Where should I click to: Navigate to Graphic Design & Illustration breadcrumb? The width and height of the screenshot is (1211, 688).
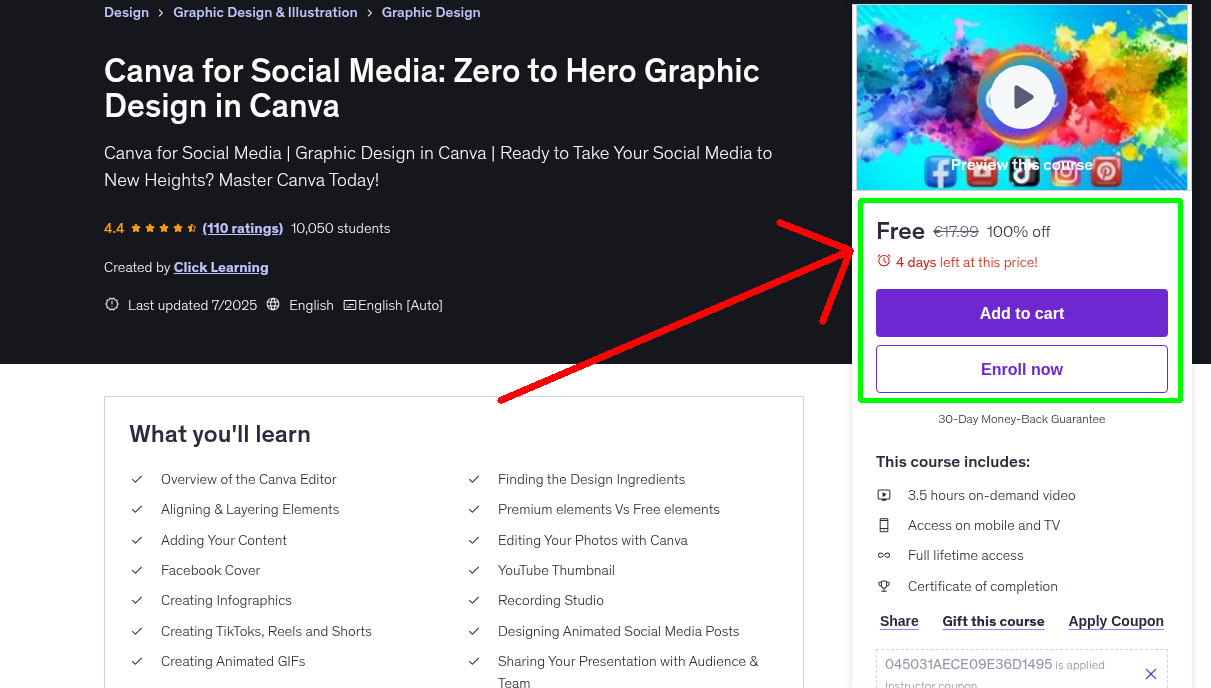[265, 12]
